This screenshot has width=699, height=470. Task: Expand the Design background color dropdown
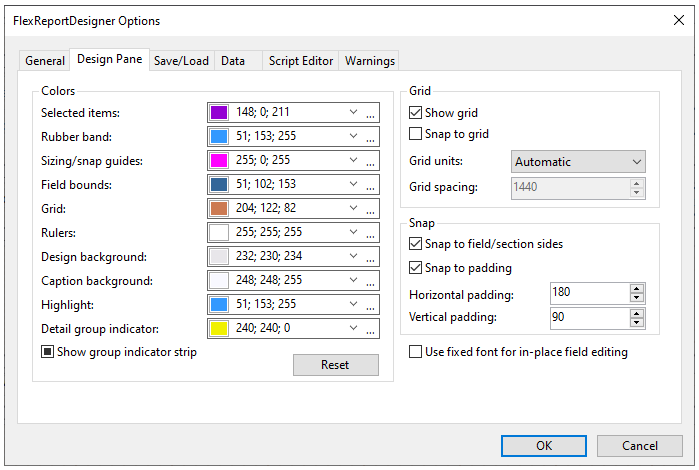tap(353, 256)
